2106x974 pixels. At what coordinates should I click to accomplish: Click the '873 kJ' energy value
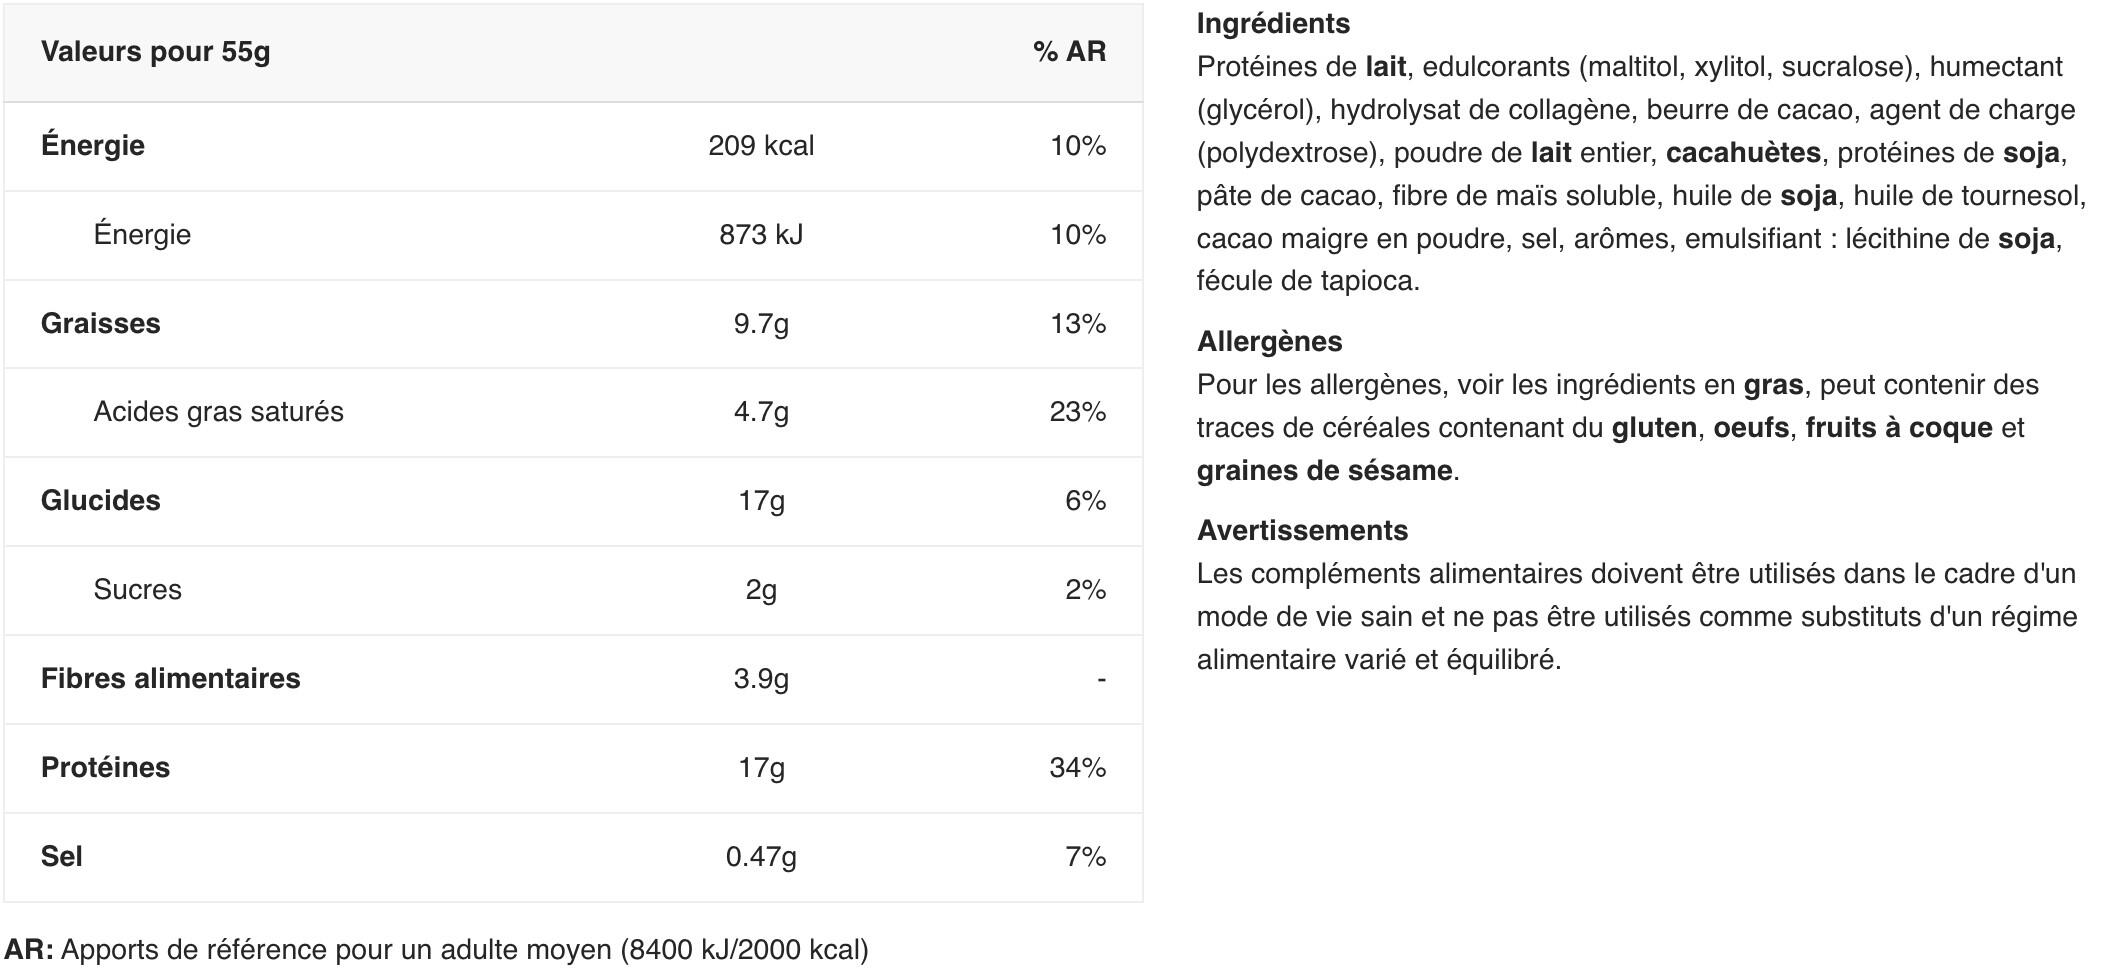(761, 235)
